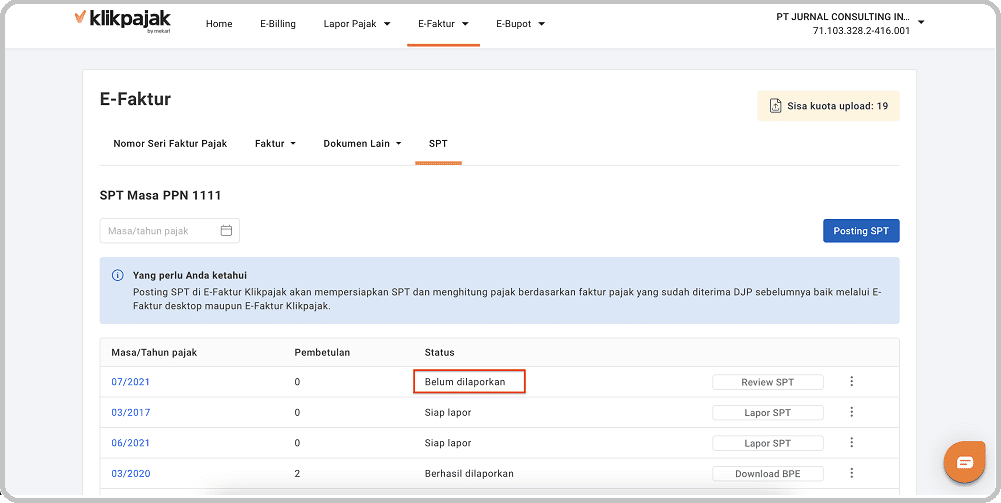
Task: Click the 'Berhasil dilaporkan' status text
Action: [x=469, y=474]
